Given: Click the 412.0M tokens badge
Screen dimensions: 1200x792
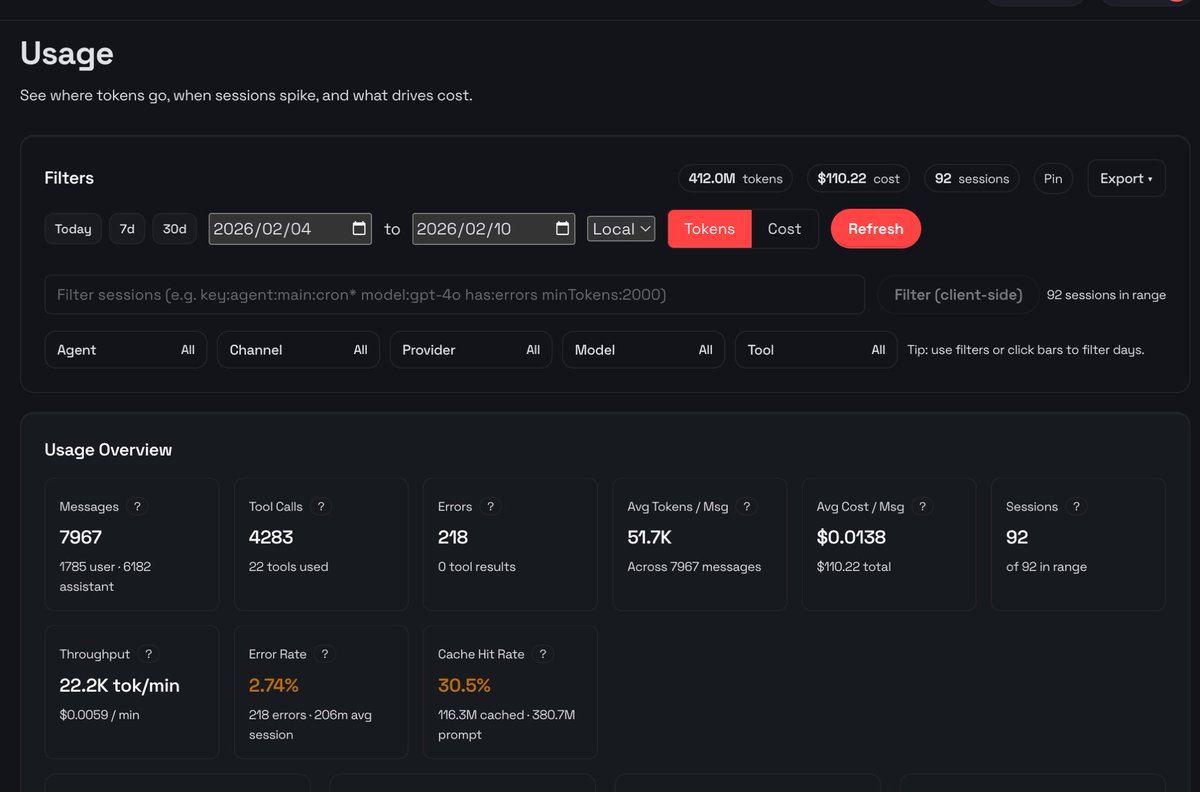Looking at the screenshot, I should [x=736, y=179].
